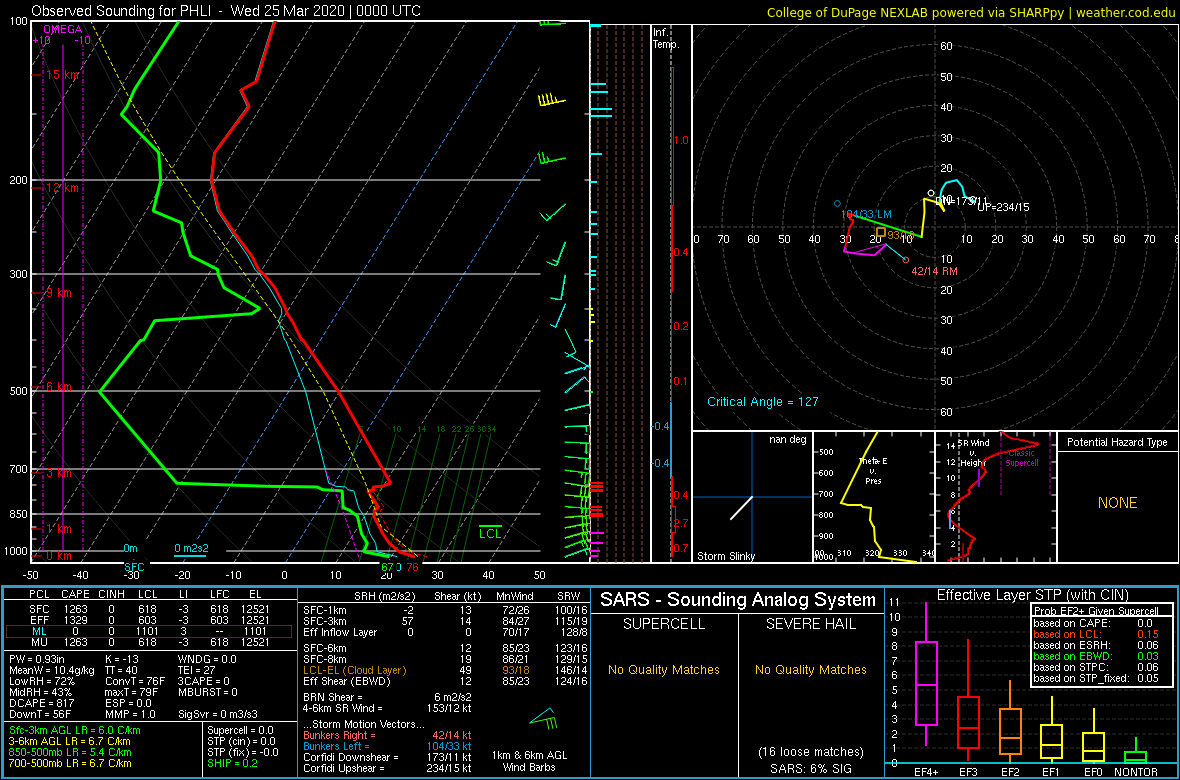Click 'Effective Layer STP (with CIN)' title
Viewport: 1180px width, 780px height.
pos(1031,596)
